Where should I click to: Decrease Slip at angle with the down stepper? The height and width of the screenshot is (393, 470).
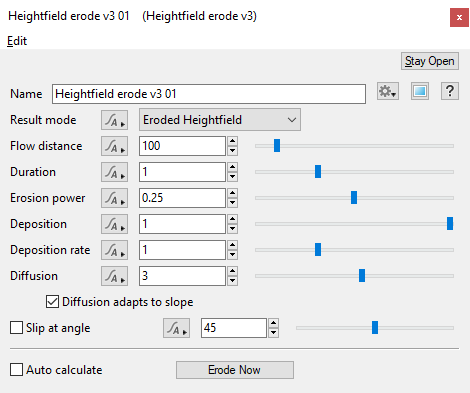coord(274,333)
